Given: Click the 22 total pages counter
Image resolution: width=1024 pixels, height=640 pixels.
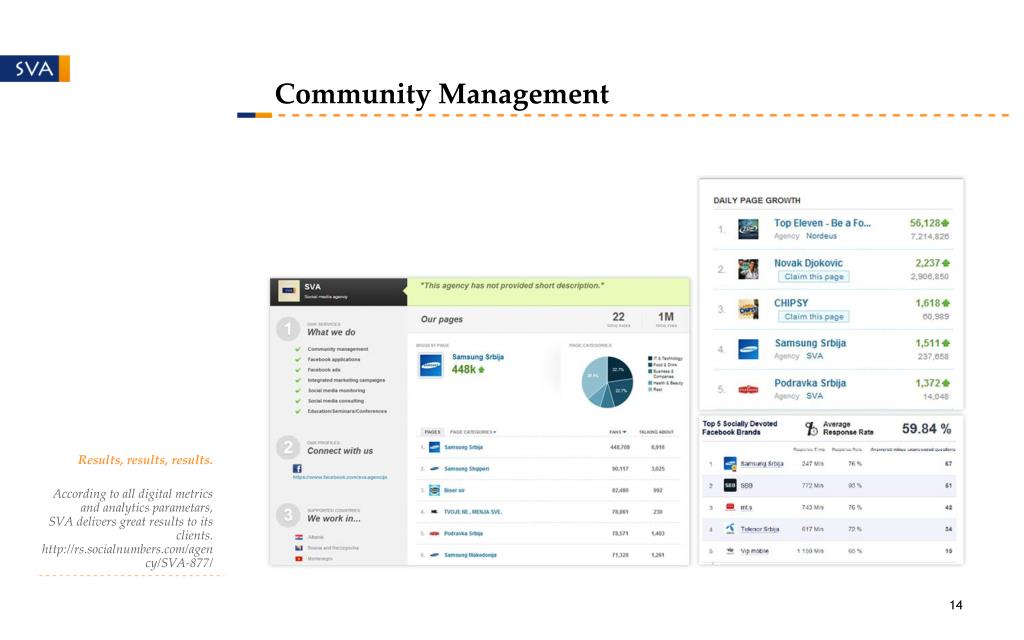Looking at the screenshot, I should click(618, 319).
